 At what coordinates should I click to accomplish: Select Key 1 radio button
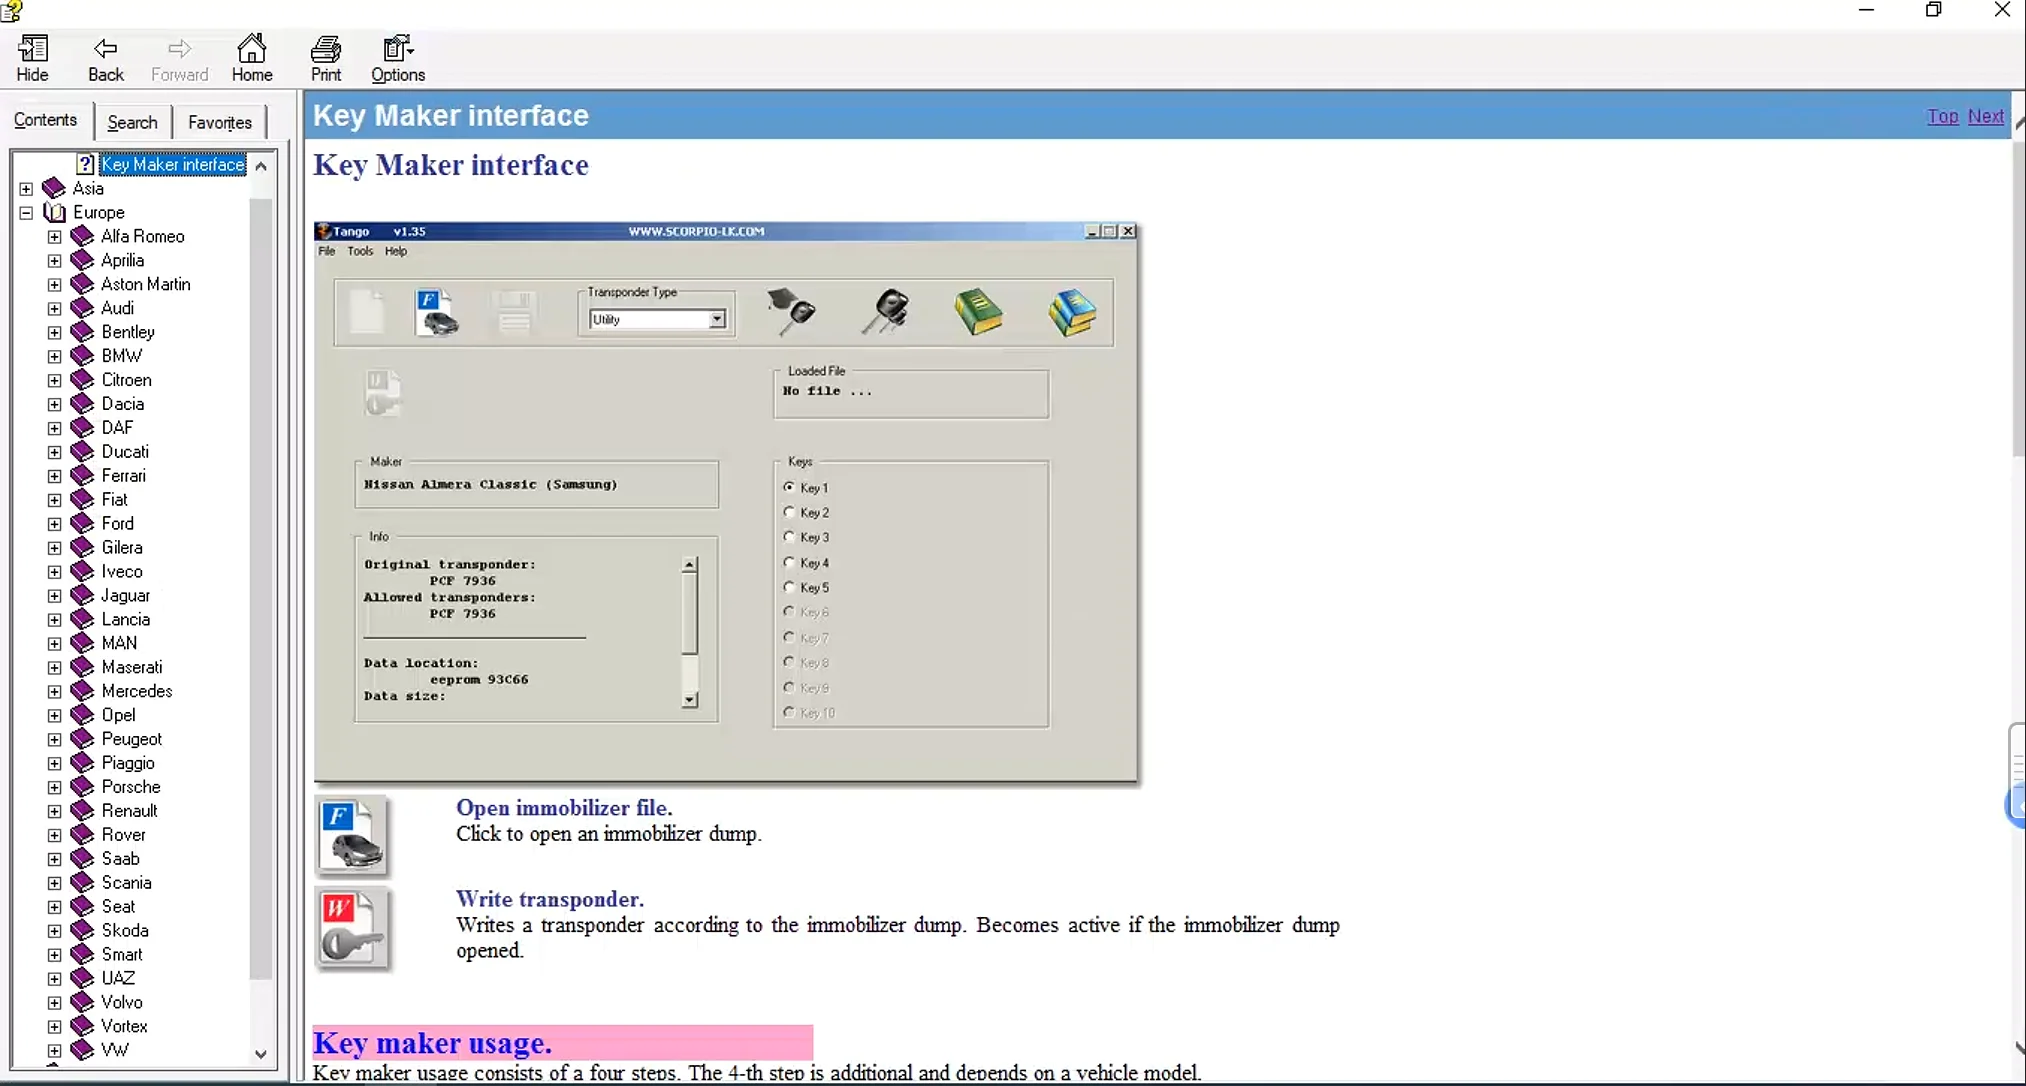click(x=789, y=485)
